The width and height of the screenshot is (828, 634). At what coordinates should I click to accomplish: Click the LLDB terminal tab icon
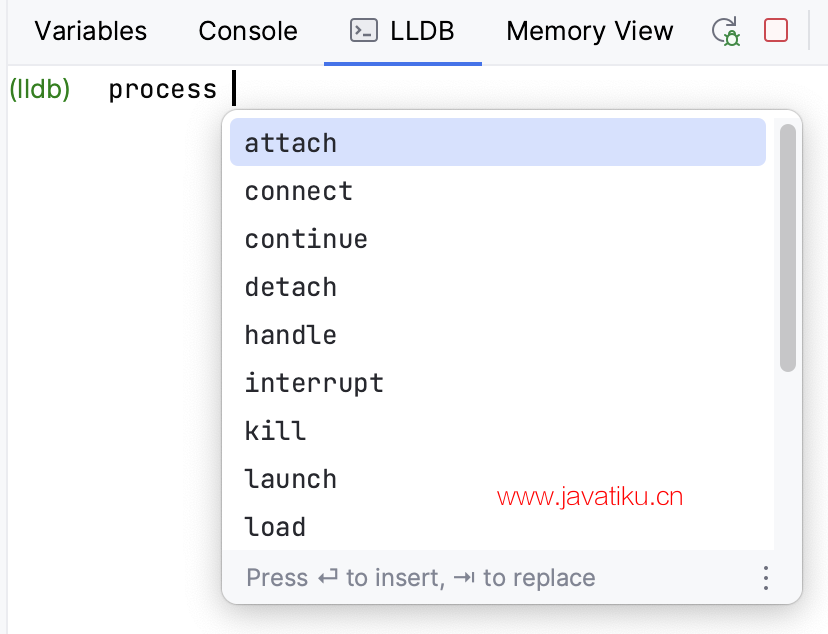click(x=364, y=31)
